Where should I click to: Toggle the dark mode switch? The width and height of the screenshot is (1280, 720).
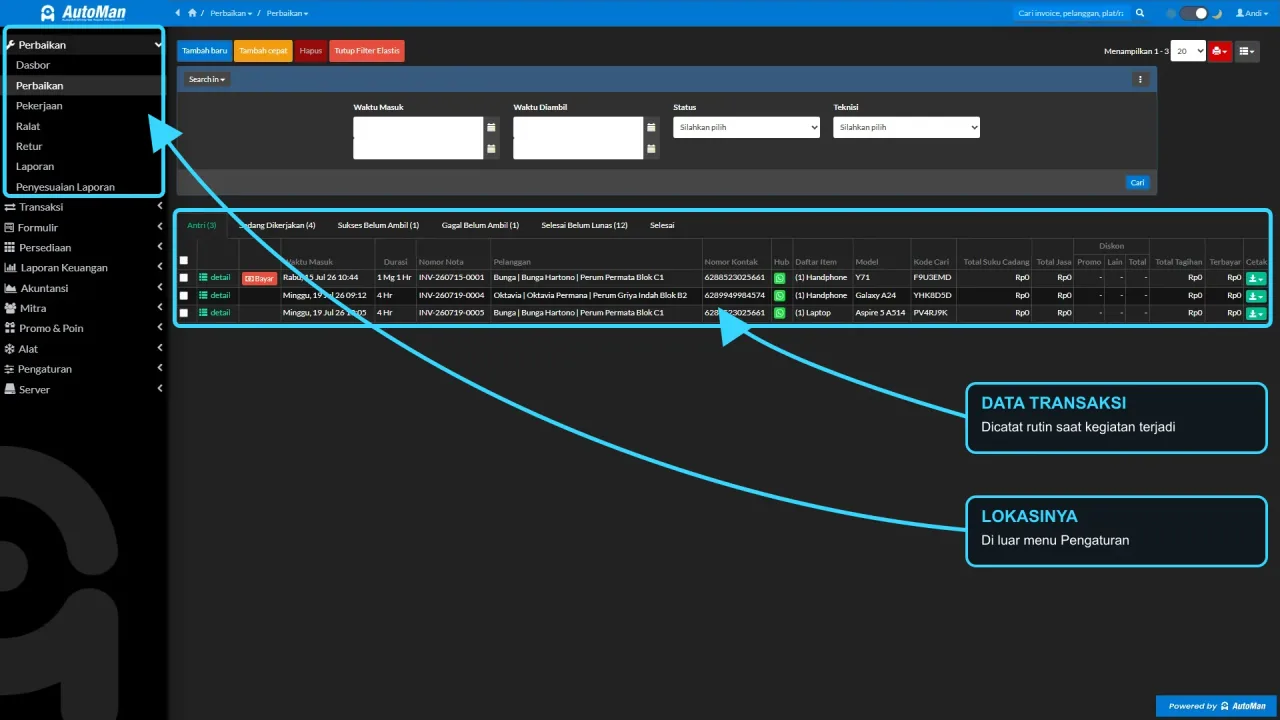click(1193, 13)
